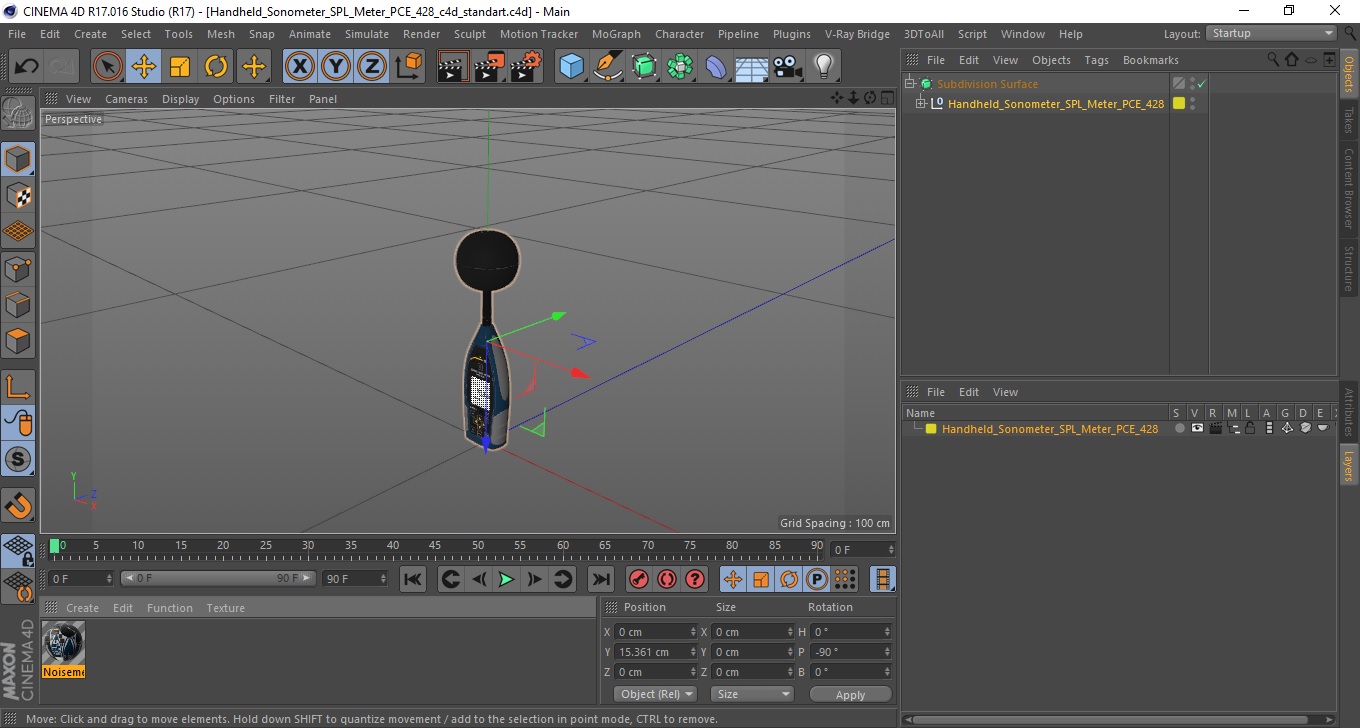Click the timeline range slider bar

pos(218,578)
